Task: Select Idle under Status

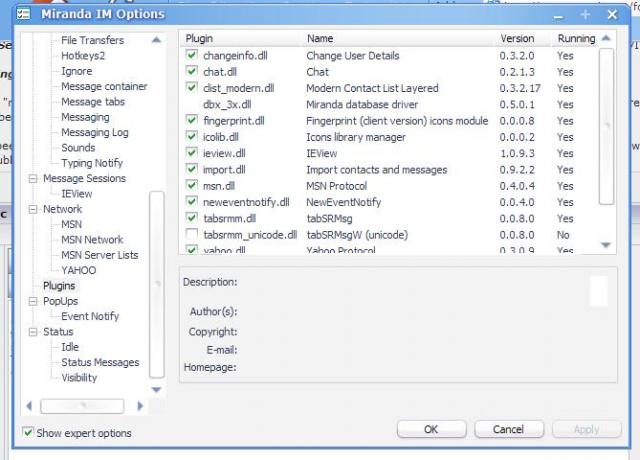Action: pyautogui.click(x=70, y=347)
